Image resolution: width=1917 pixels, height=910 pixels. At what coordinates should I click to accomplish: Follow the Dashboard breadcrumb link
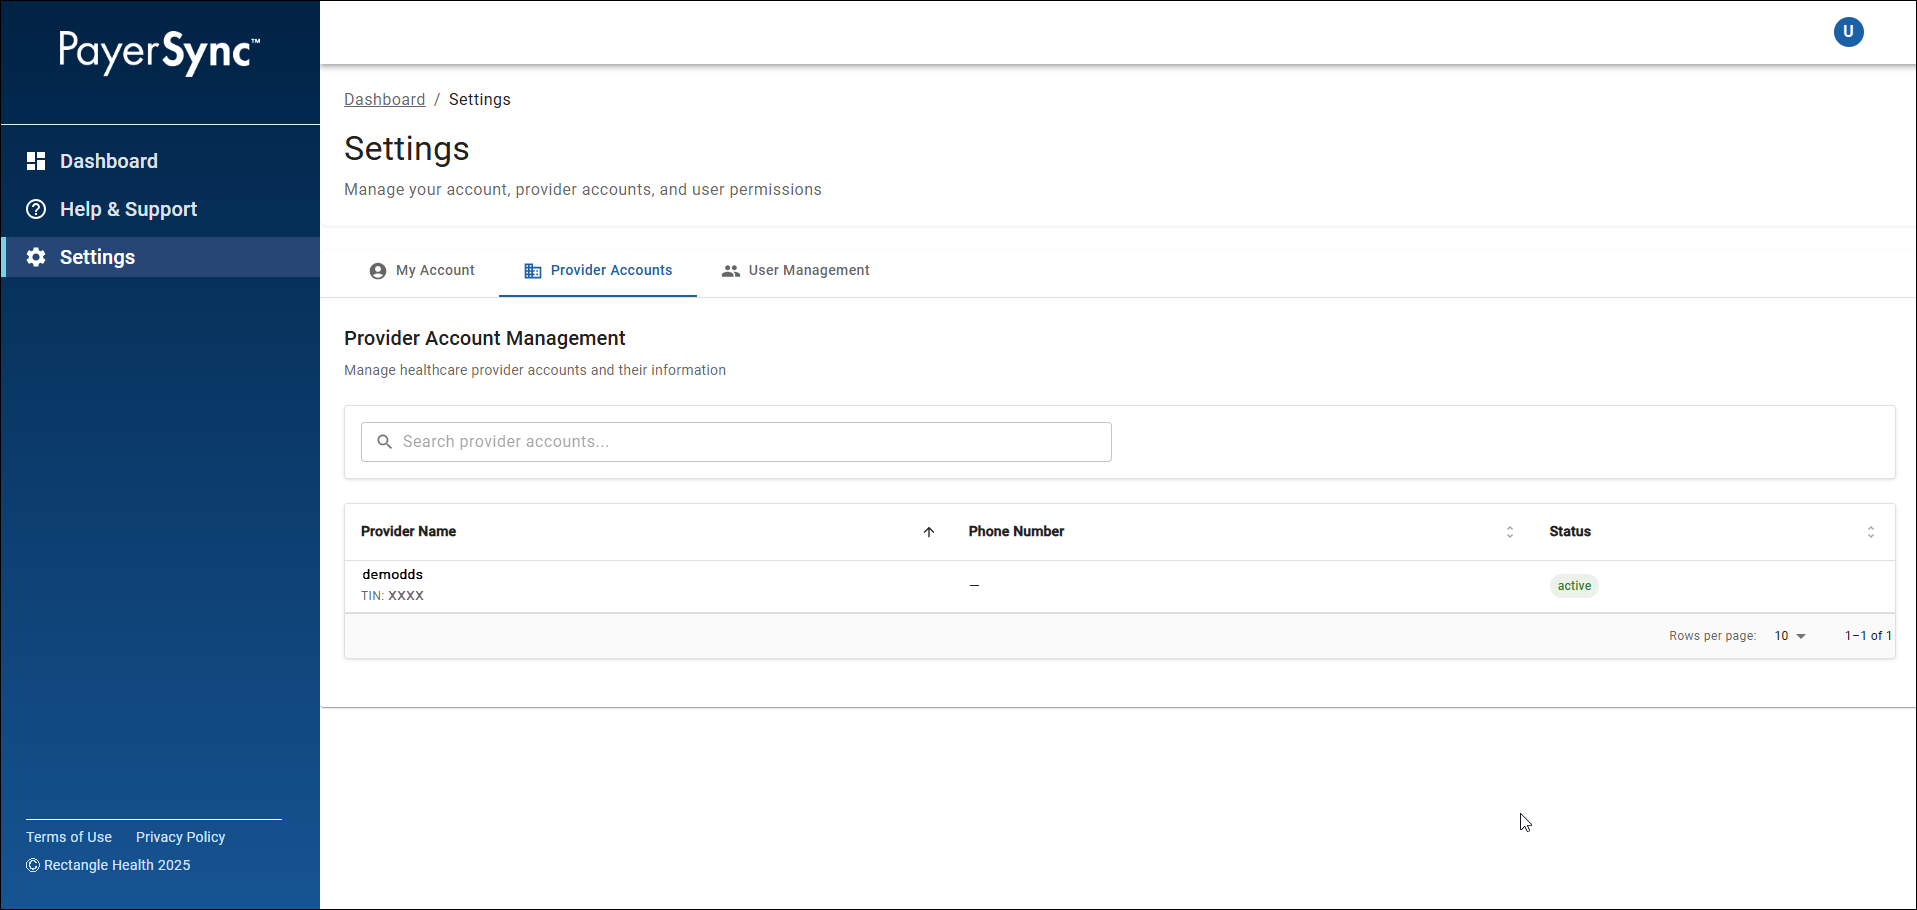point(385,99)
